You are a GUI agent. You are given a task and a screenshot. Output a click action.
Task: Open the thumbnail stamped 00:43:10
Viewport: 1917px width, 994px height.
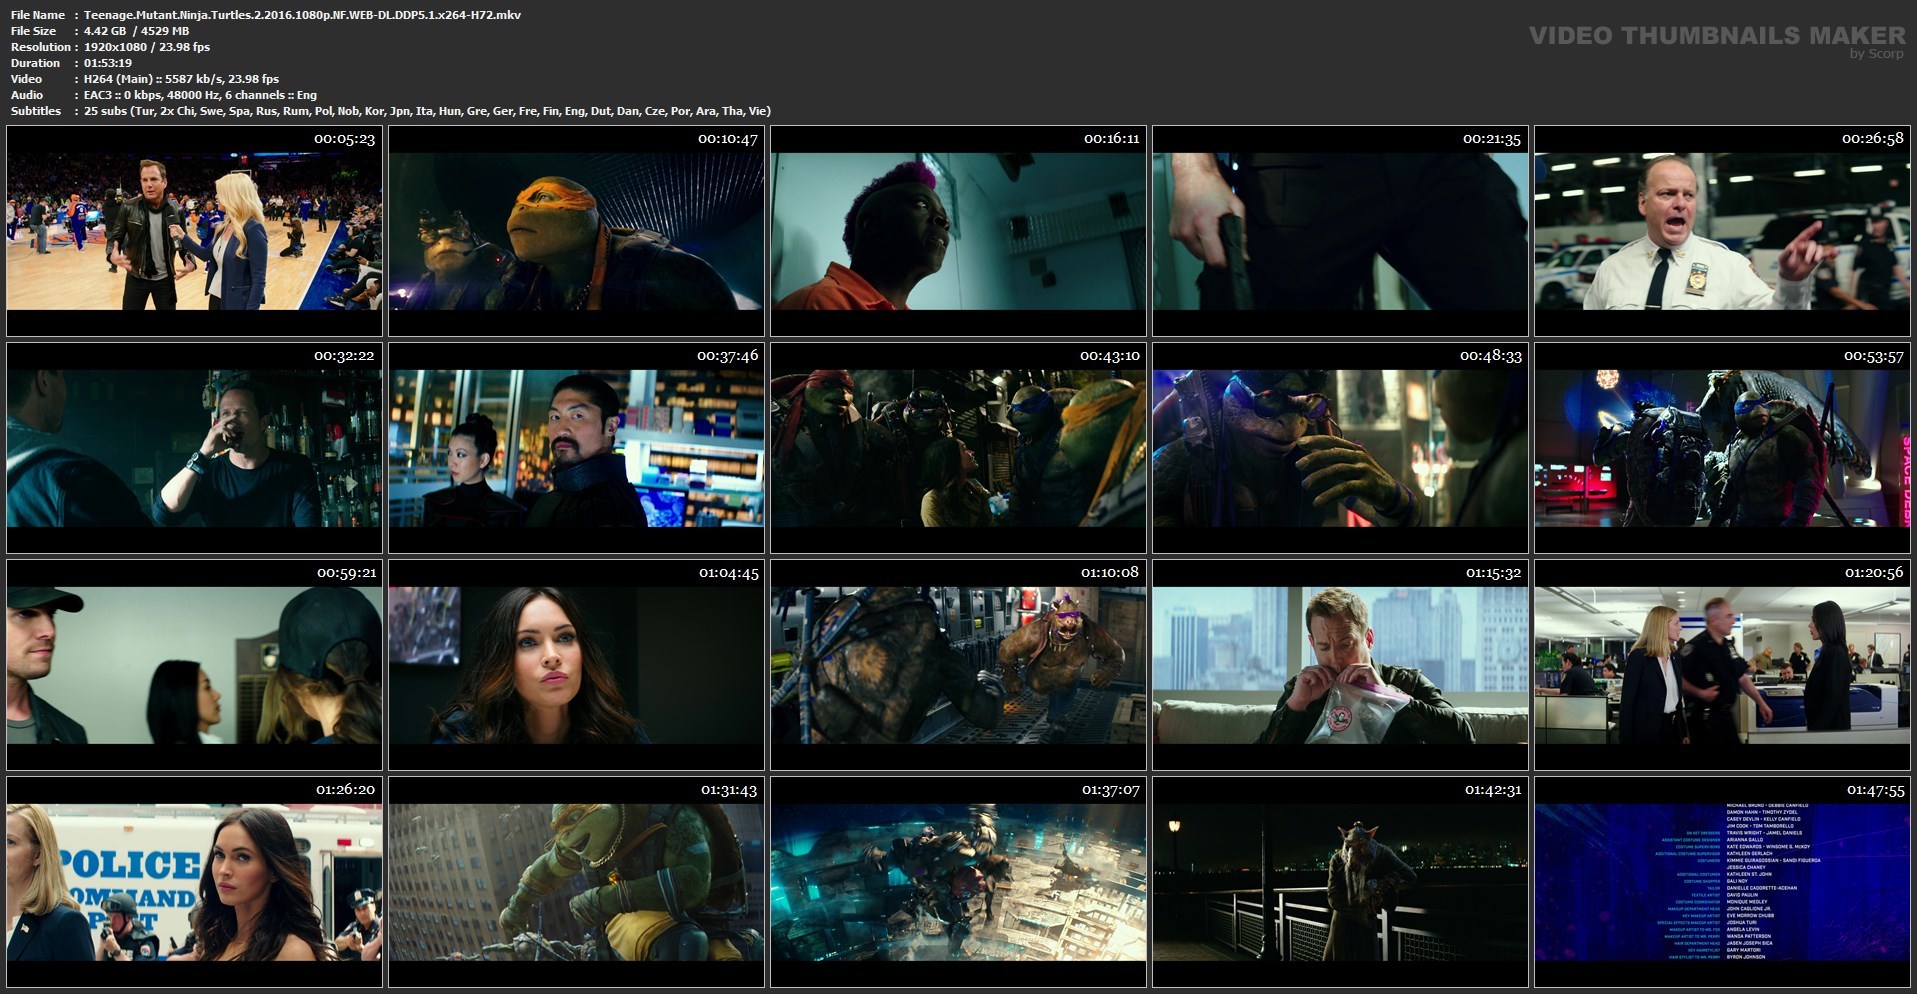pos(958,448)
